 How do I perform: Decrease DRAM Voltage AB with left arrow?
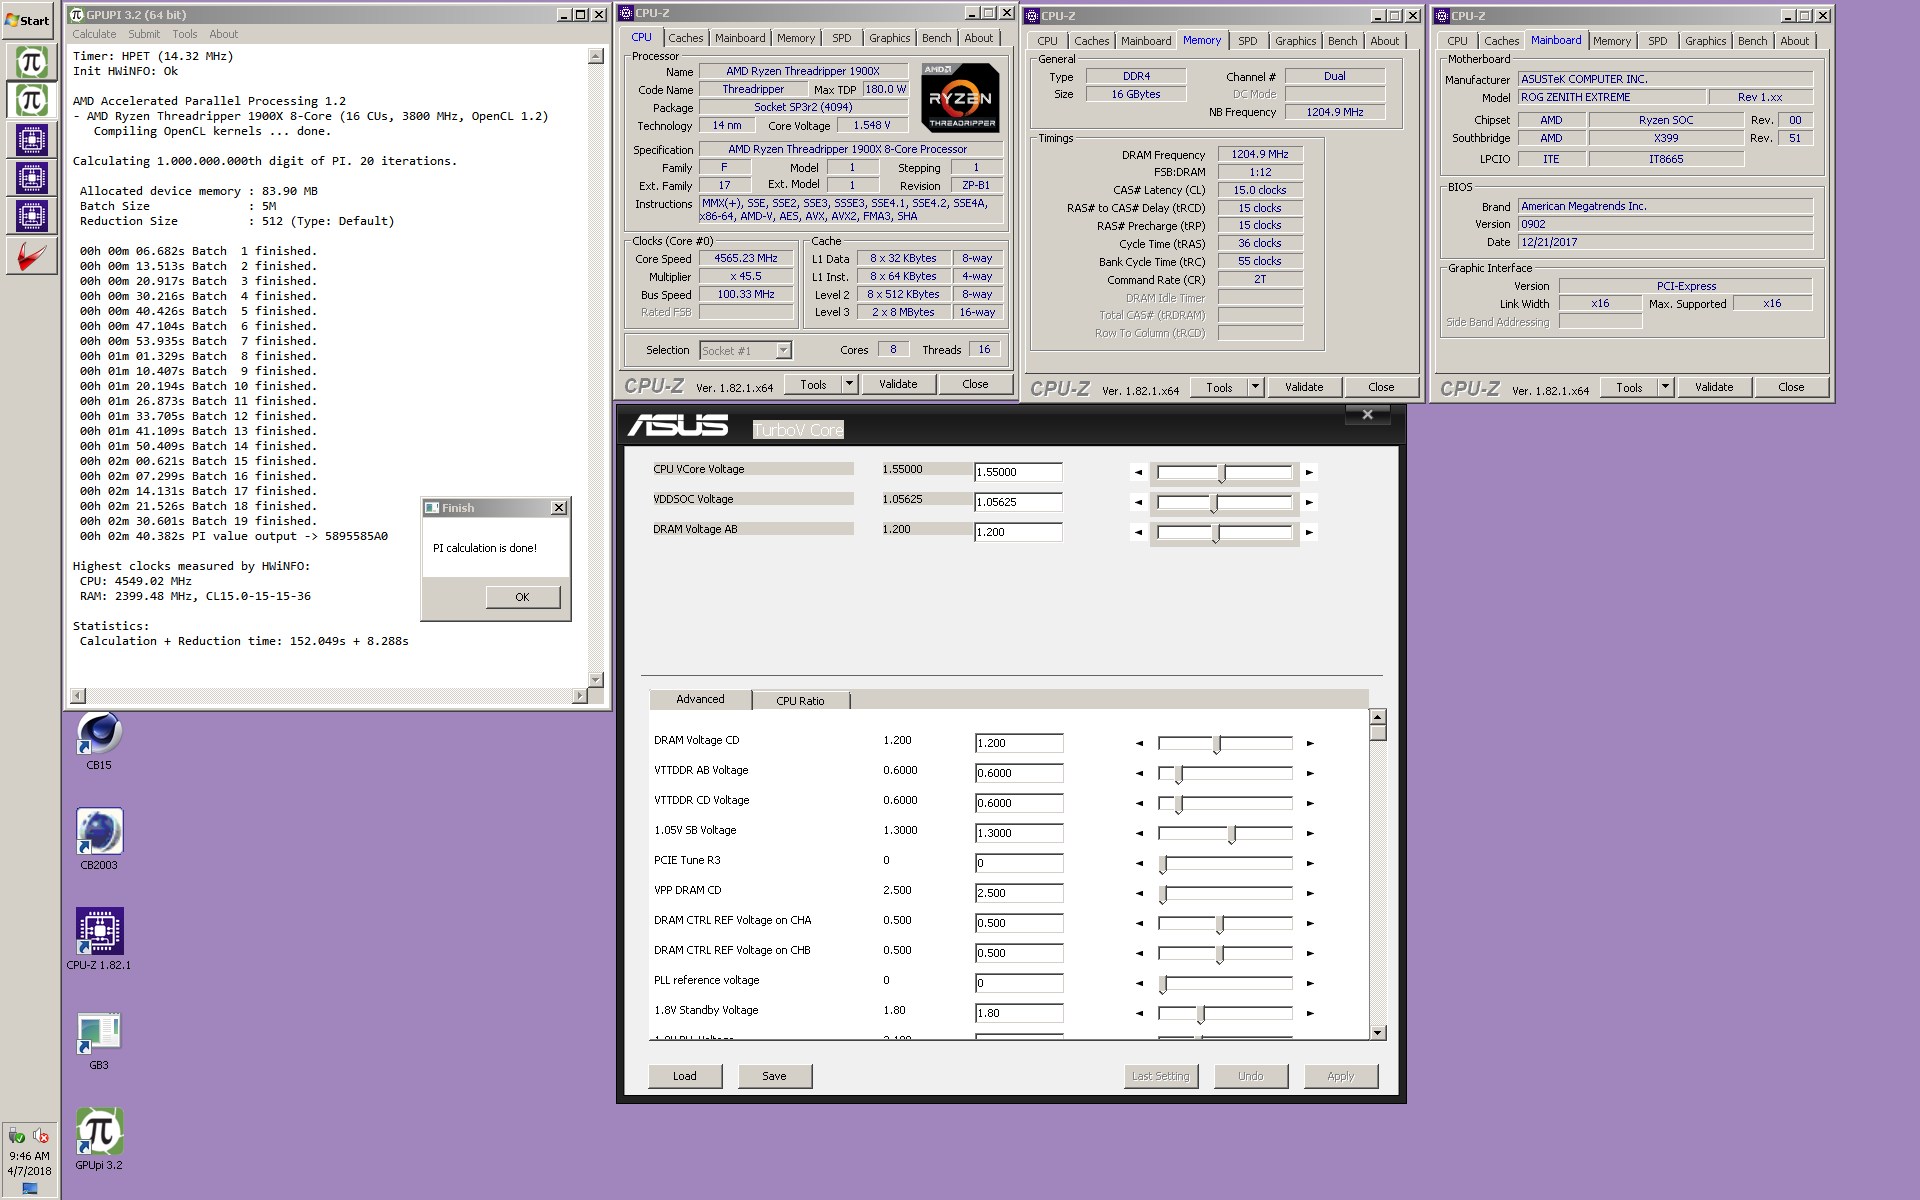[x=1138, y=532]
